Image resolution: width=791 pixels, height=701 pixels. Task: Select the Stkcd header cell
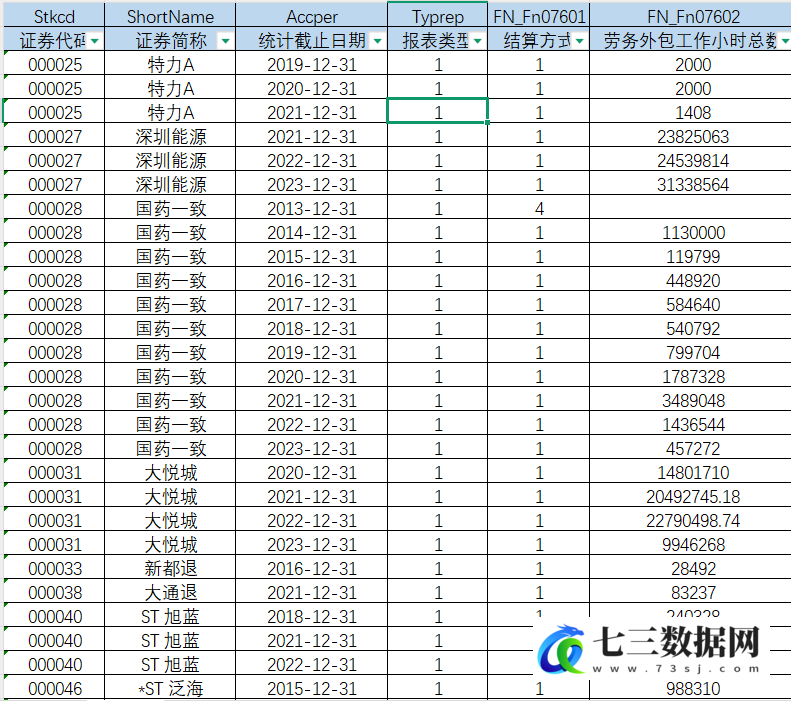[x=54, y=17]
